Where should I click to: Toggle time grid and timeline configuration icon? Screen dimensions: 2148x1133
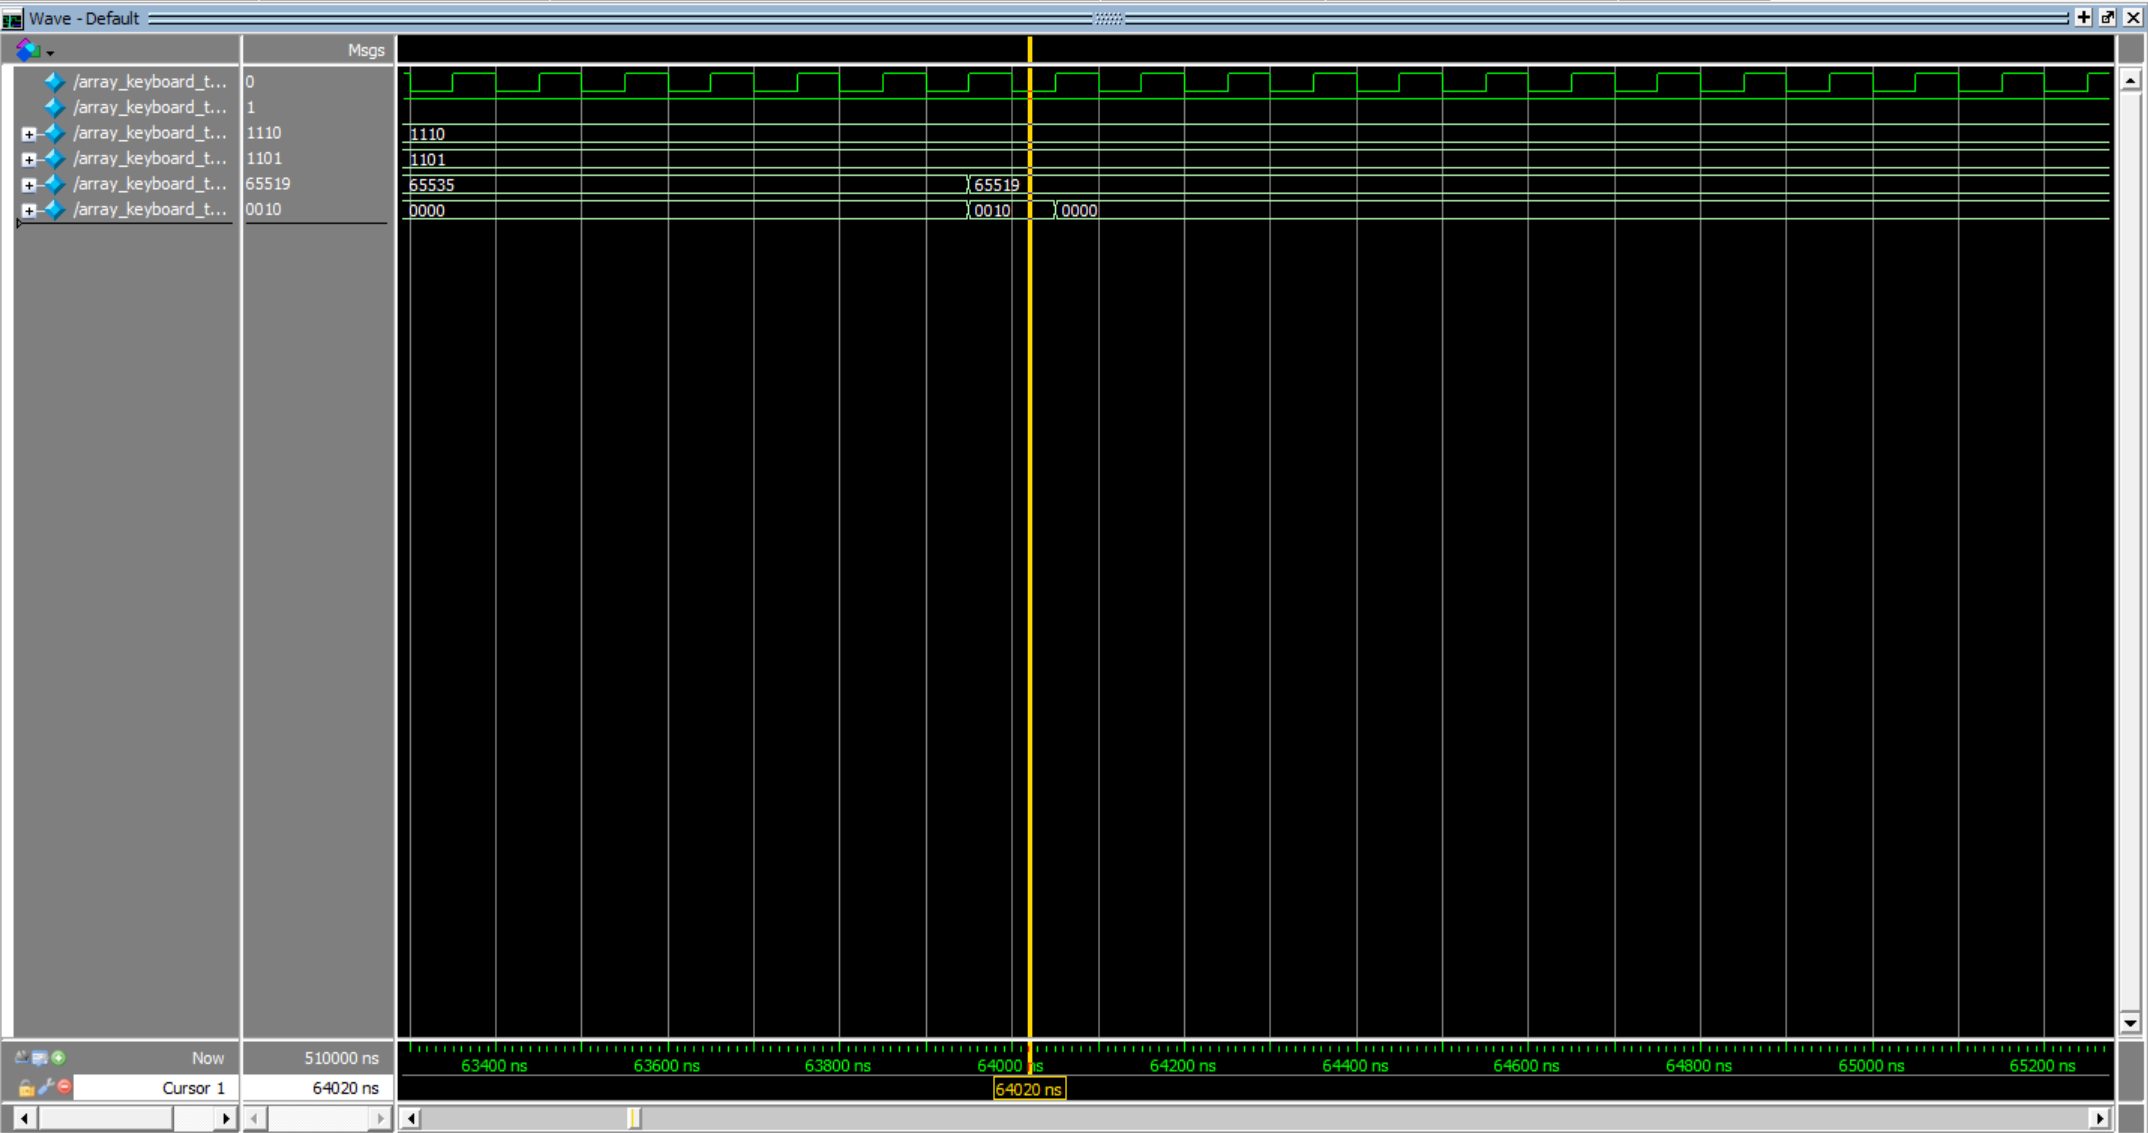point(21,1057)
